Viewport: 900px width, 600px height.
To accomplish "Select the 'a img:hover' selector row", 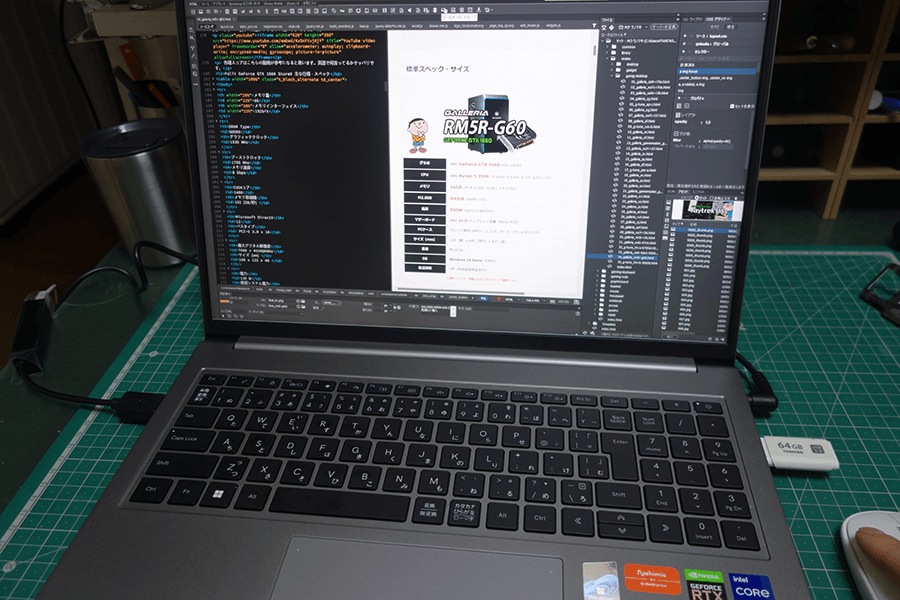I will pyautogui.click(x=716, y=71).
